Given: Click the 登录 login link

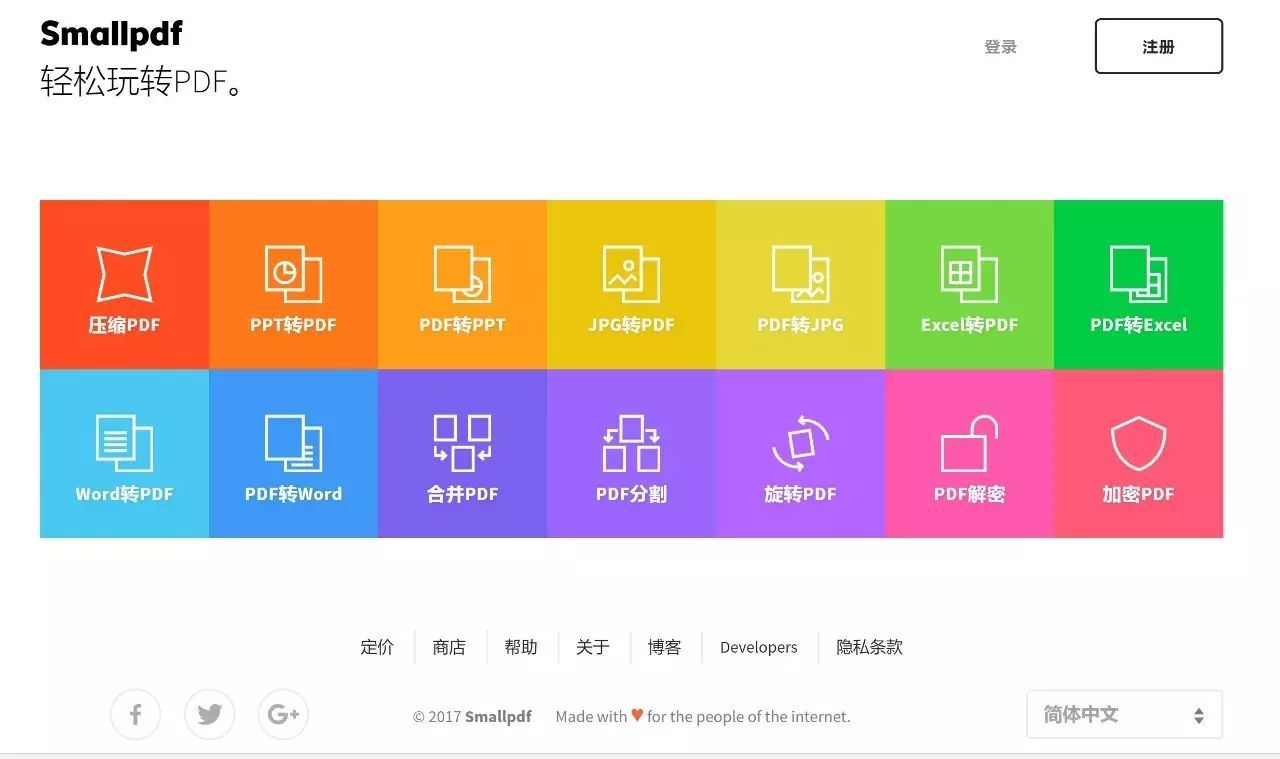Looking at the screenshot, I should 1000,47.
